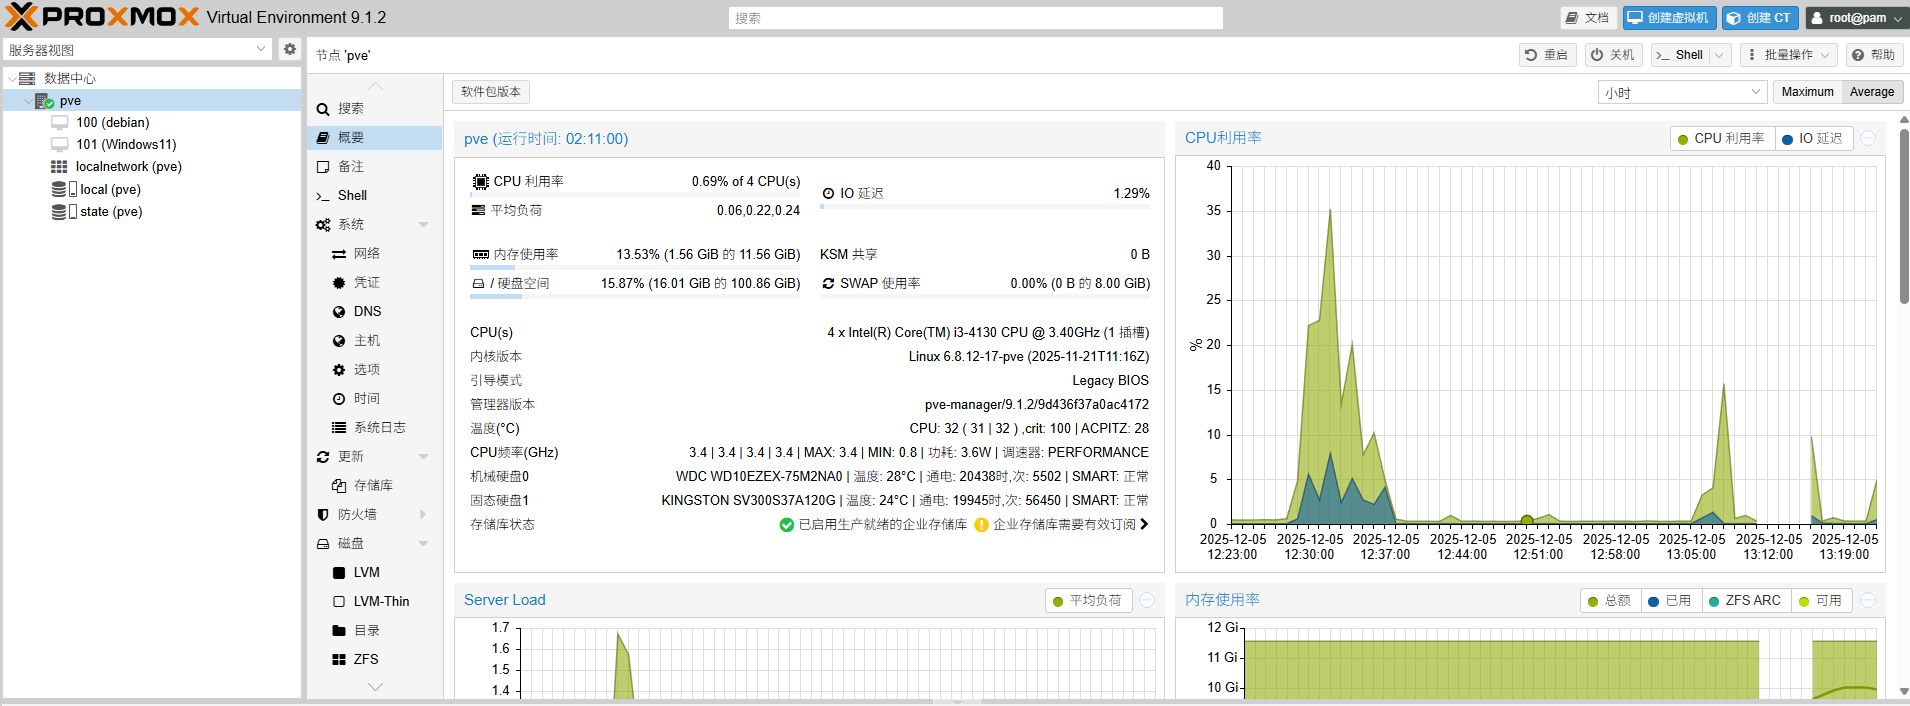Open 选项 options page
Screen dimensions: 1910x706
point(375,369)
